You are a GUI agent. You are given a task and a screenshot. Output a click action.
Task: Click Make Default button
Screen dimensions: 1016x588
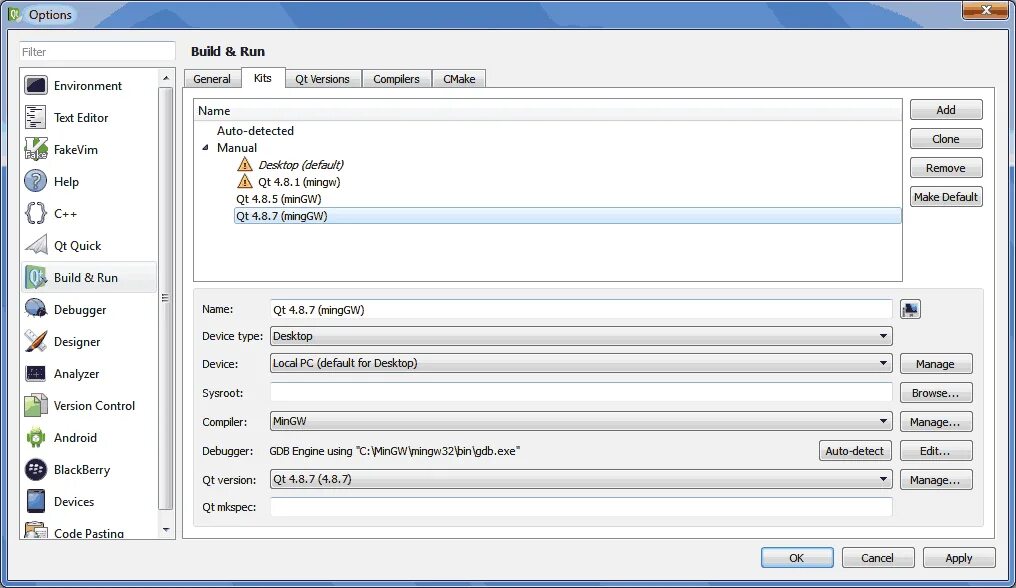point(946,196)
